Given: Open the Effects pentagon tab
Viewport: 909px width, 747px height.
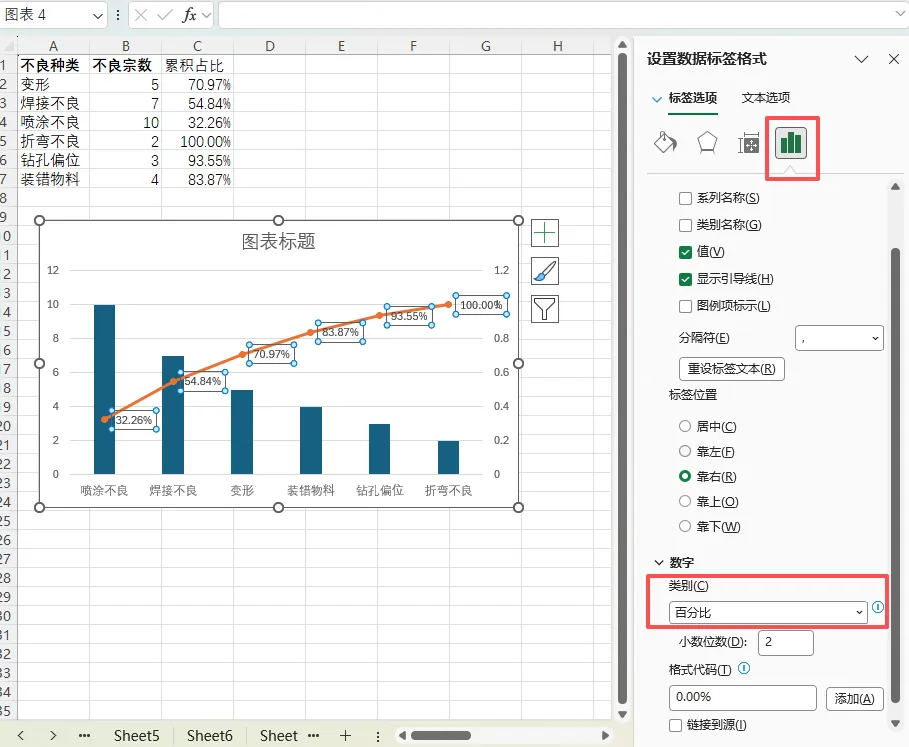Looking at the screenshot, I should coord(707,143).
